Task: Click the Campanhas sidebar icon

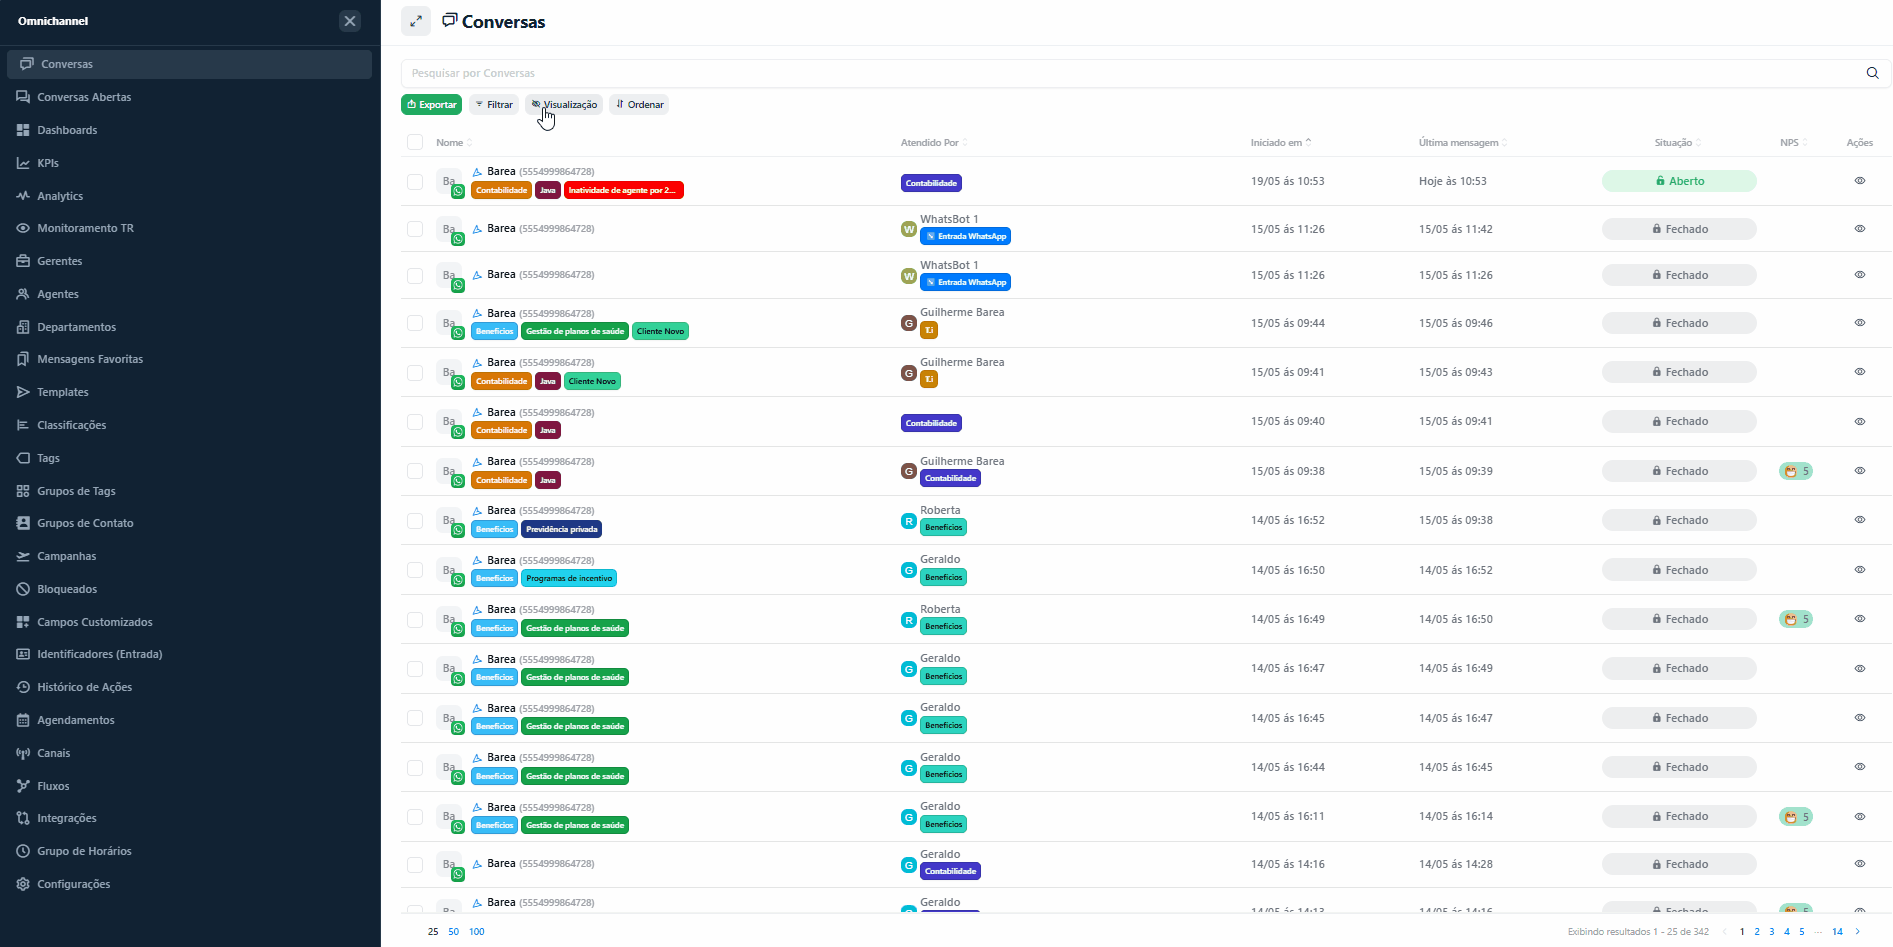Action: tap(23, 556)
